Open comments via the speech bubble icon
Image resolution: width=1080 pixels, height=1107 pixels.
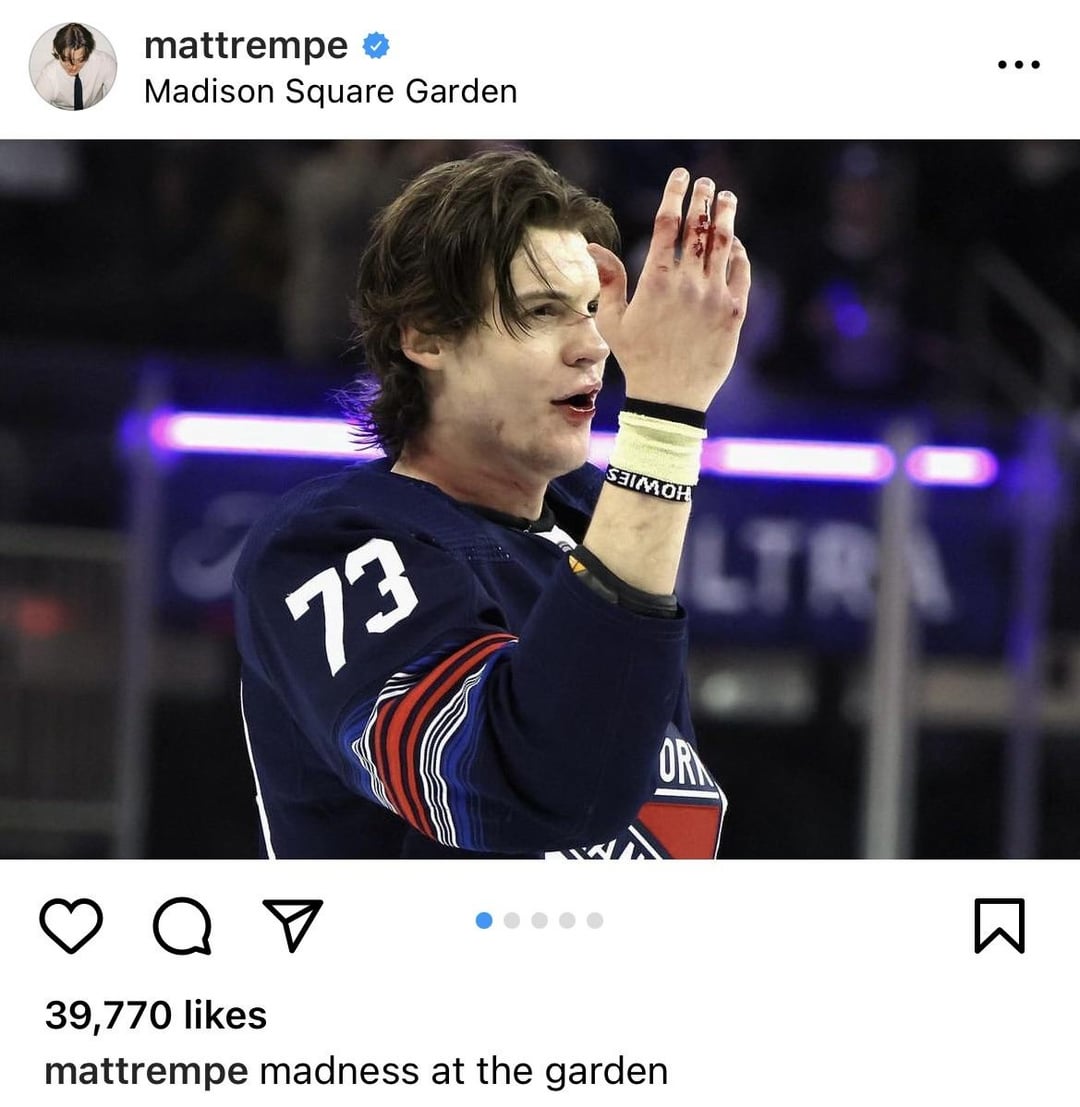182,926
